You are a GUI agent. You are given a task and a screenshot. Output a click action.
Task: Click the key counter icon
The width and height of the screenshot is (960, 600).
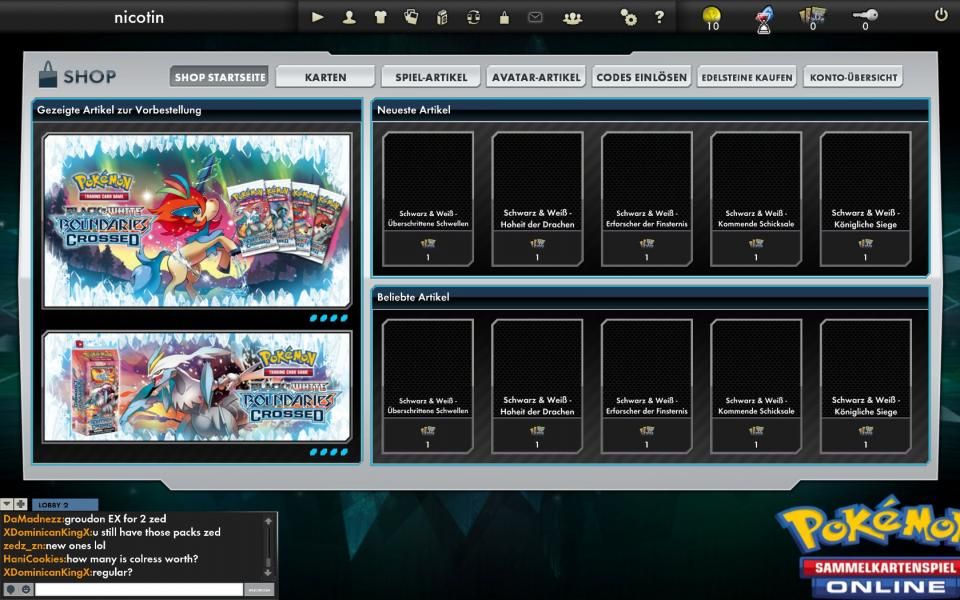[x=865, y=17]
